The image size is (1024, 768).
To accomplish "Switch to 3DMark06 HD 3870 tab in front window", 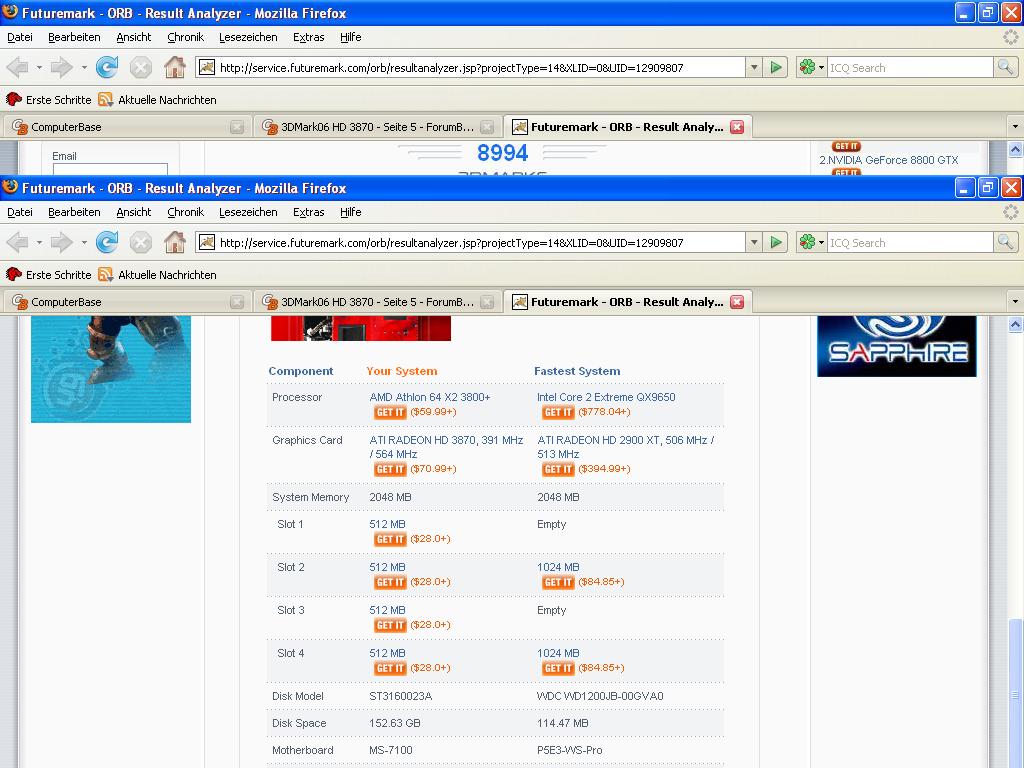I will tap(377, 302).
